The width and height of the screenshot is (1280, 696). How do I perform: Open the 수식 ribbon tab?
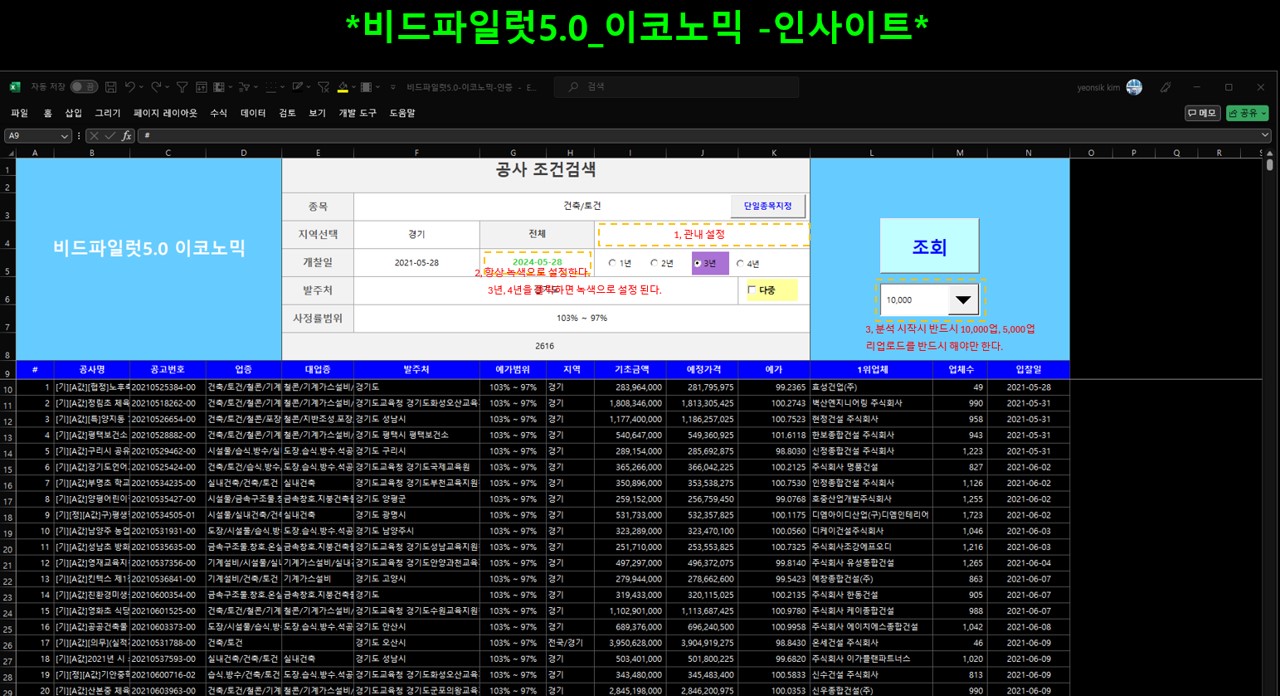(x=218, y=113)
